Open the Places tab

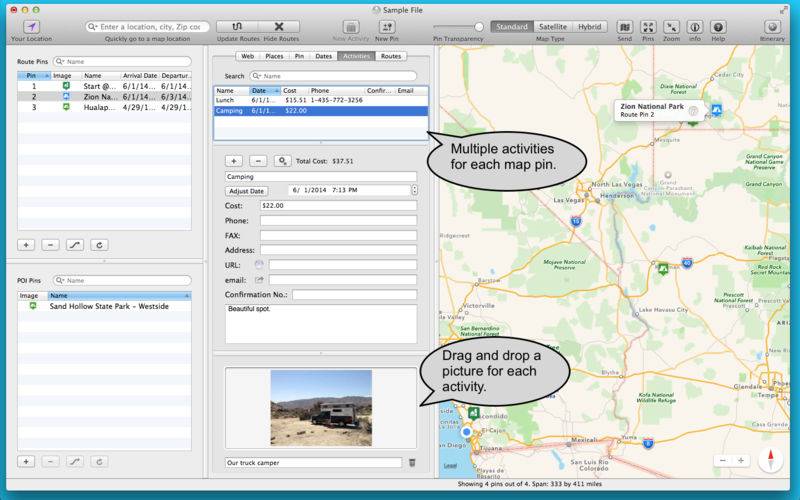[274, 56]
